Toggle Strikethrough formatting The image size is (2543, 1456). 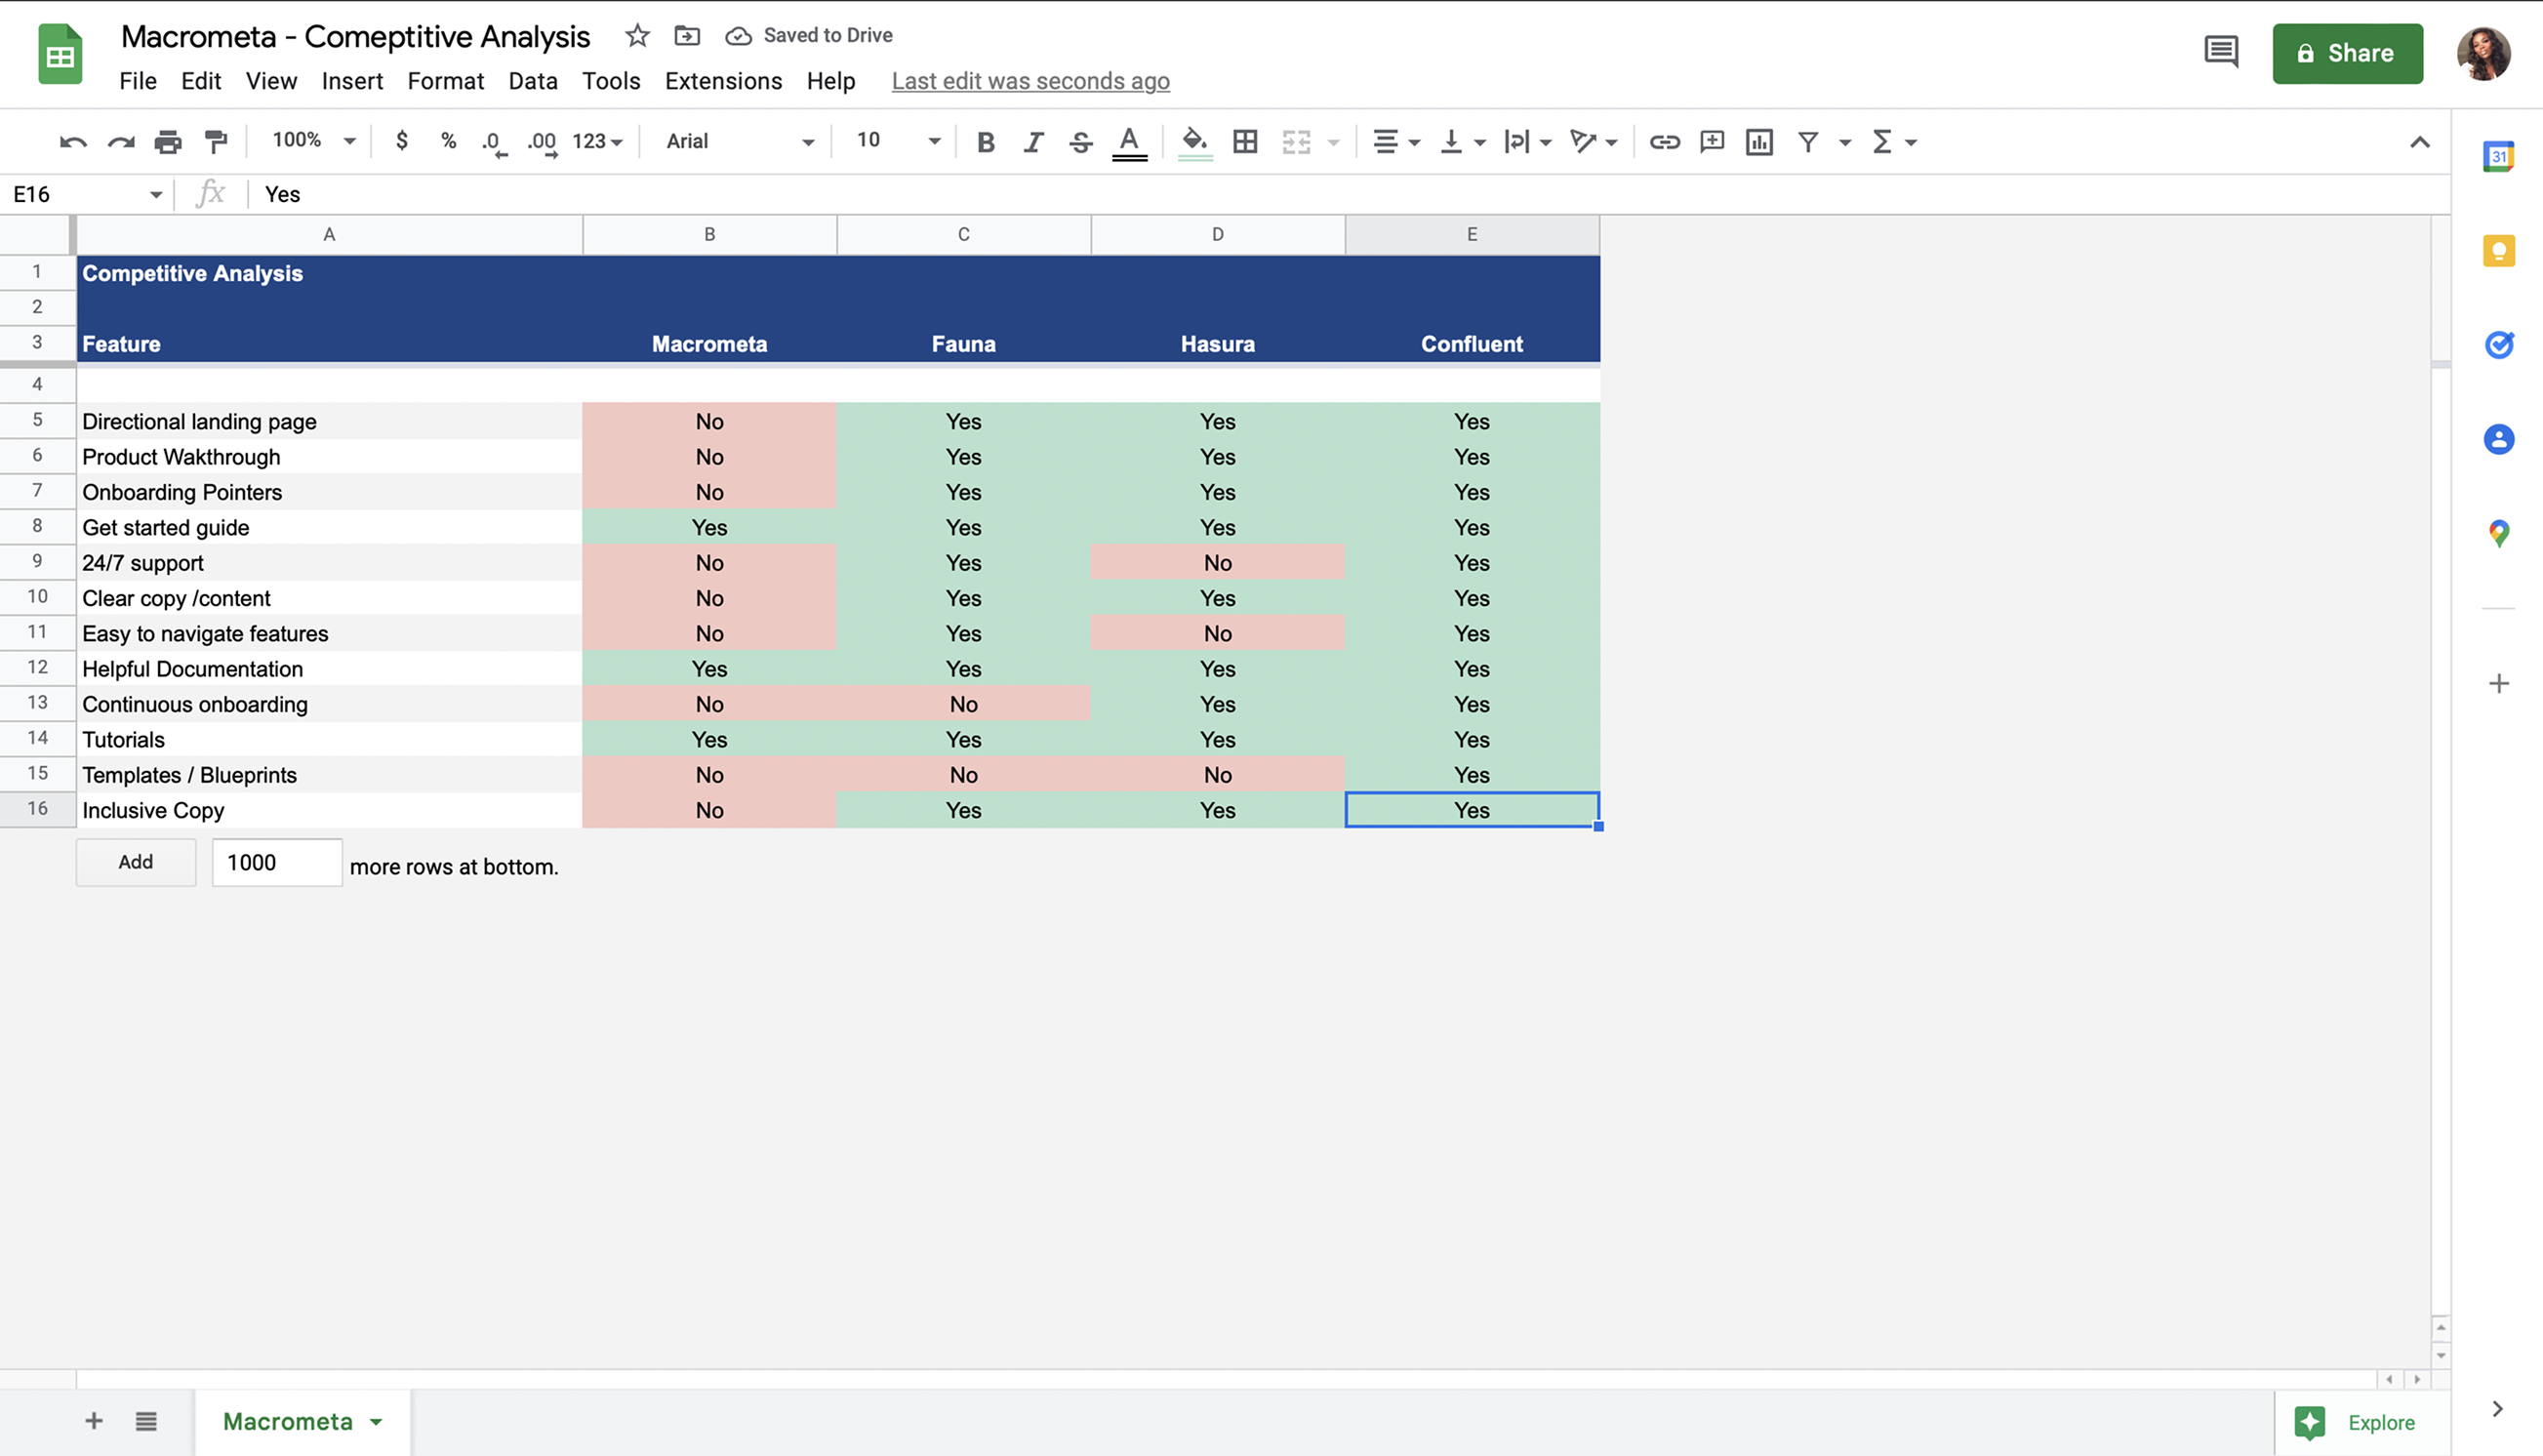pos(1080,142)
